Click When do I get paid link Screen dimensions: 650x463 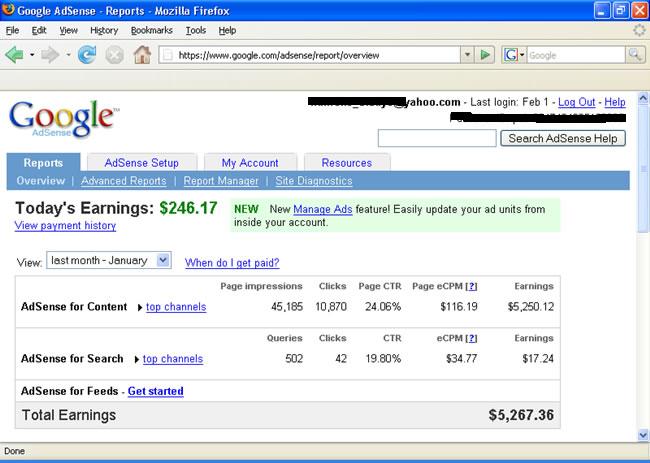click(232, 262)
